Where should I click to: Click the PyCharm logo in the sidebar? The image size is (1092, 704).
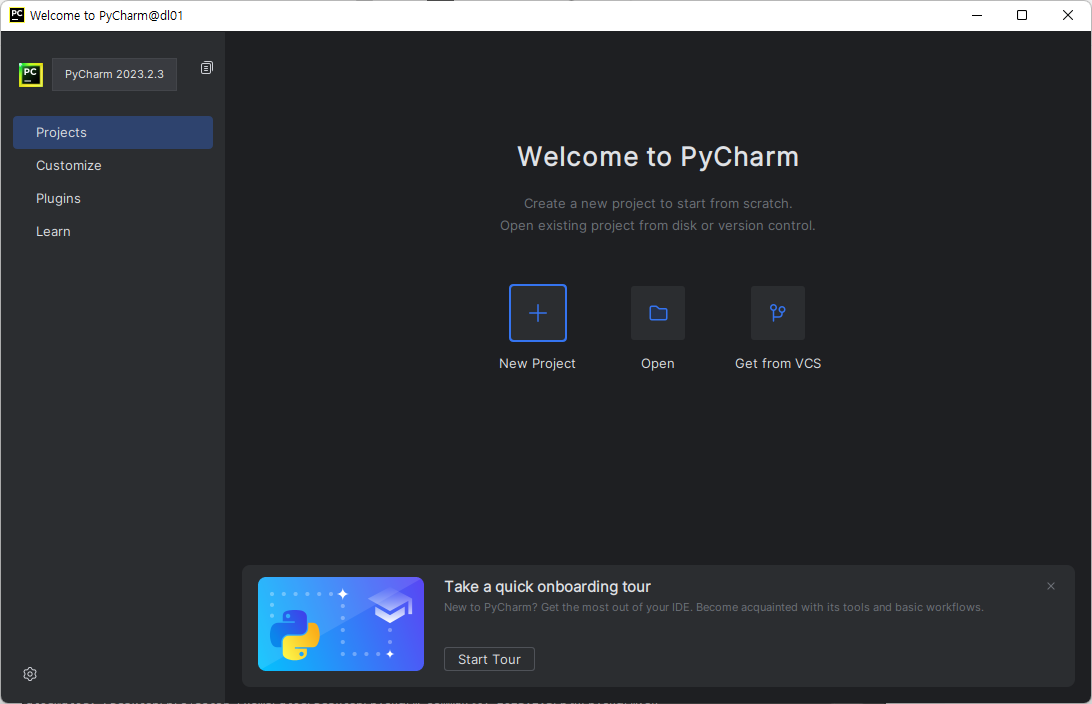(x=31, y=74)
